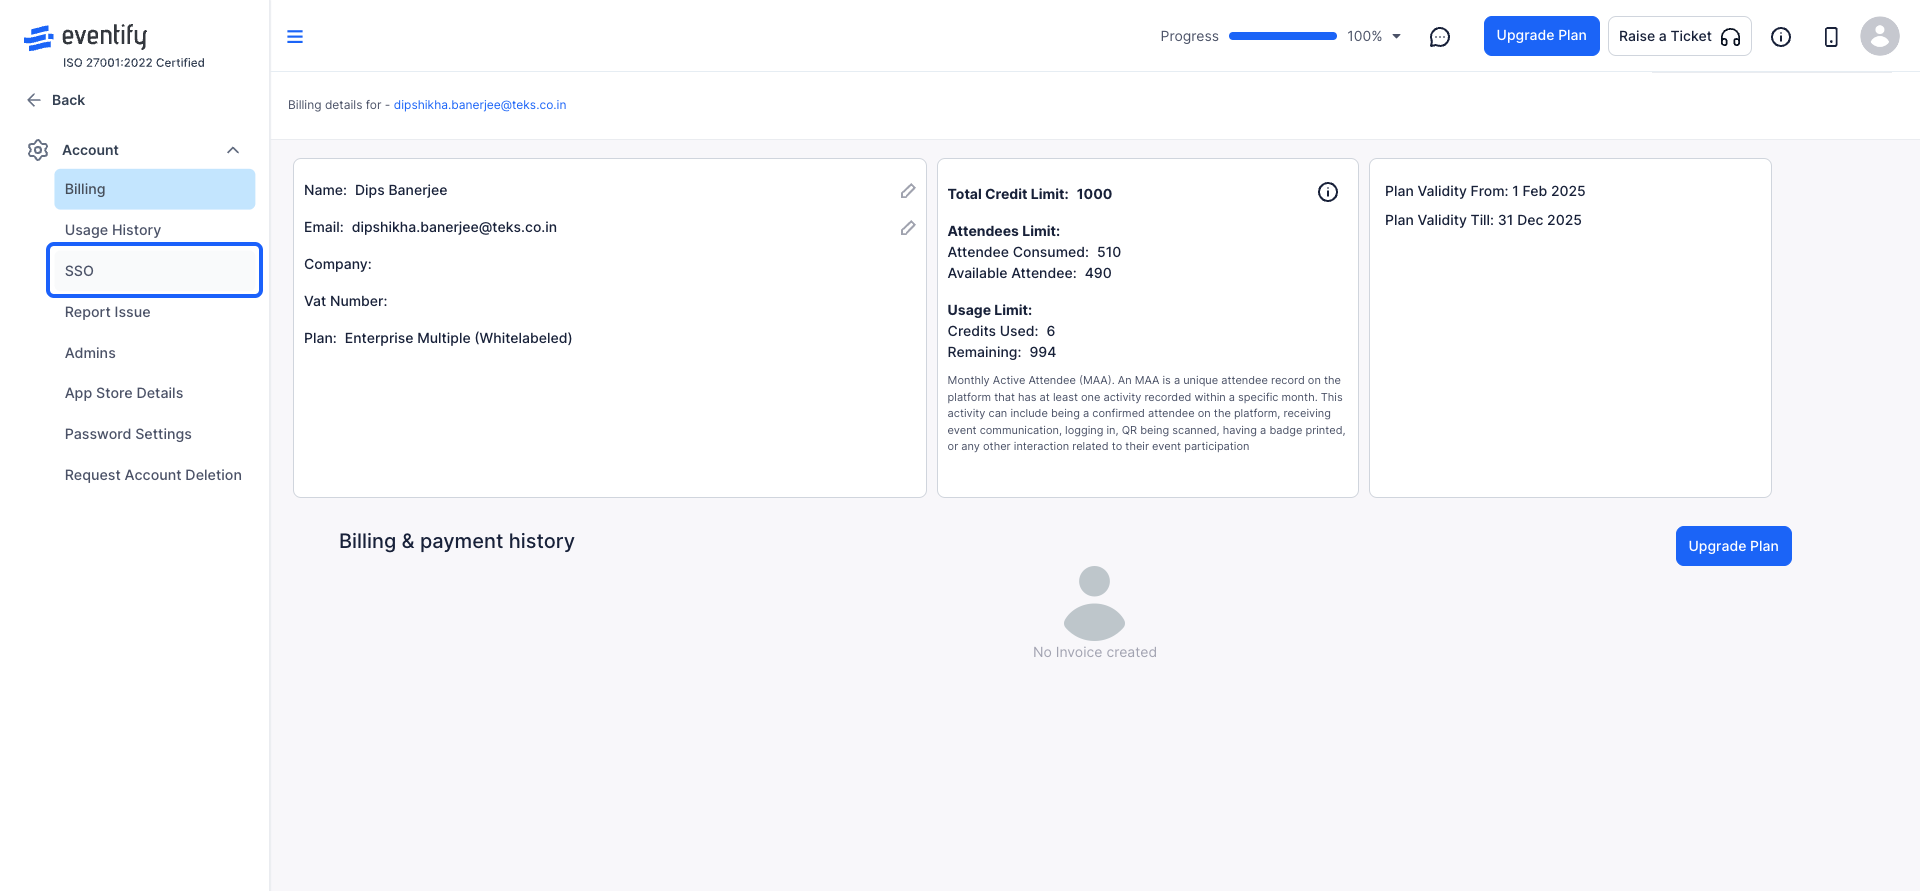Click the 100% progress value
Viewport: 1920px width, 891px height.
click(1364, 36)
